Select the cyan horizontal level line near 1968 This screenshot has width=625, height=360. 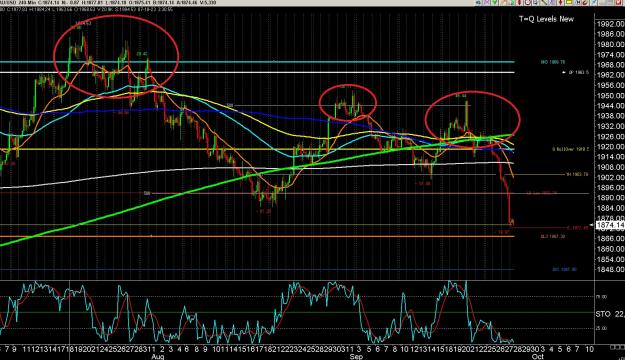[x=257, y=62]
